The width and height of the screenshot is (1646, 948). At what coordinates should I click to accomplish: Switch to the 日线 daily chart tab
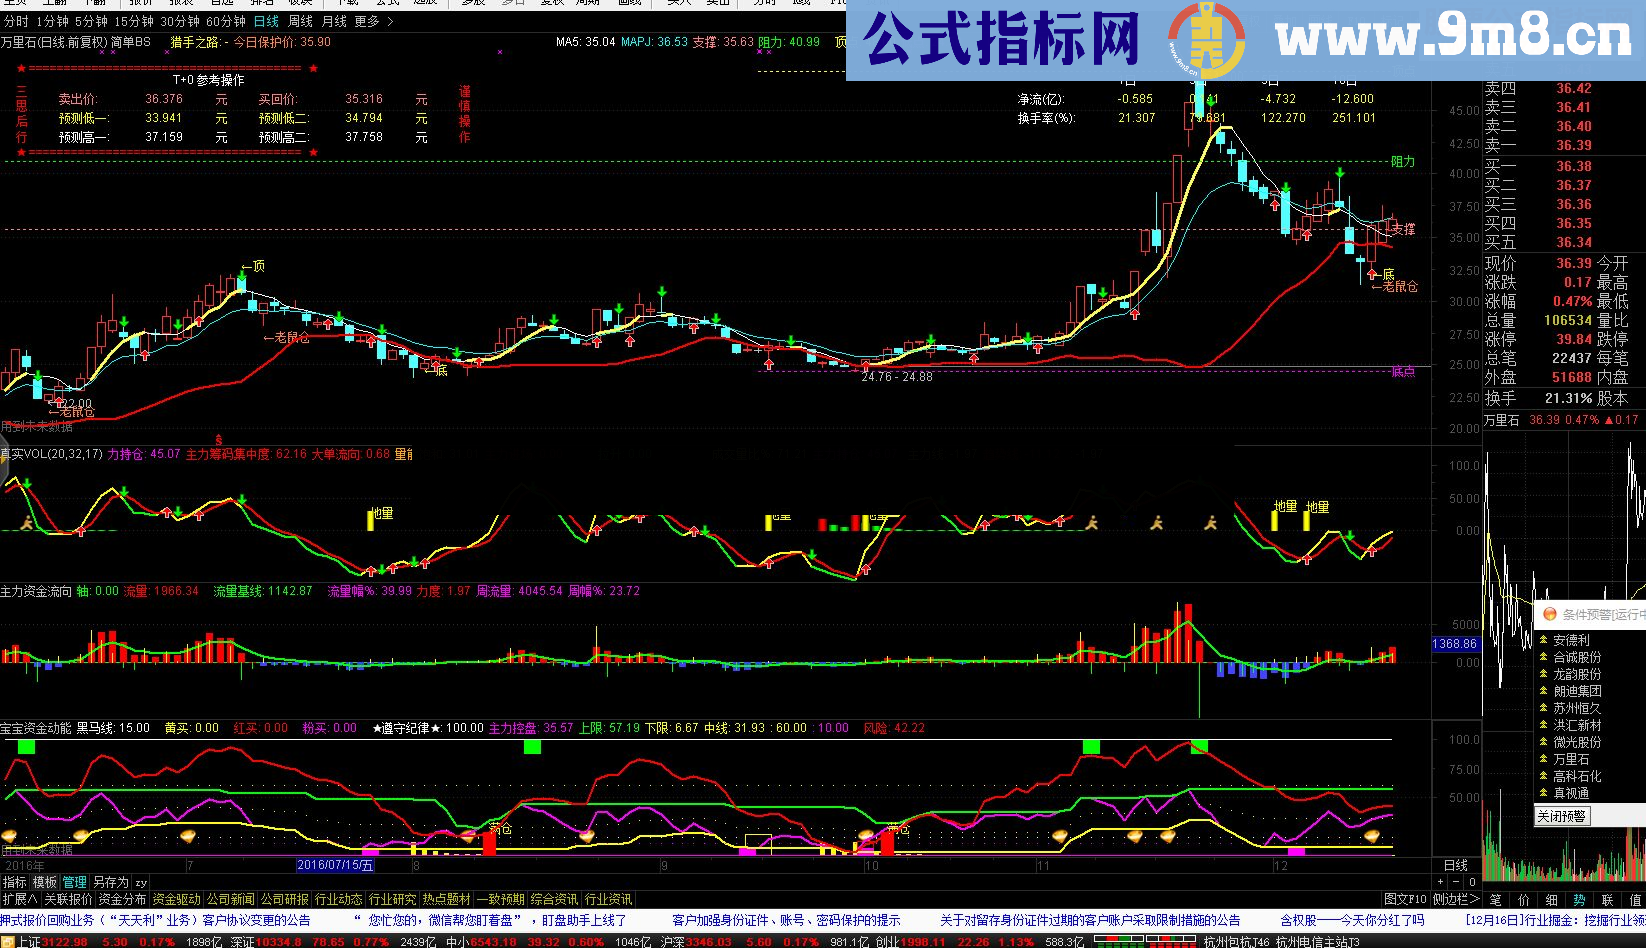(x=266, y=21)
